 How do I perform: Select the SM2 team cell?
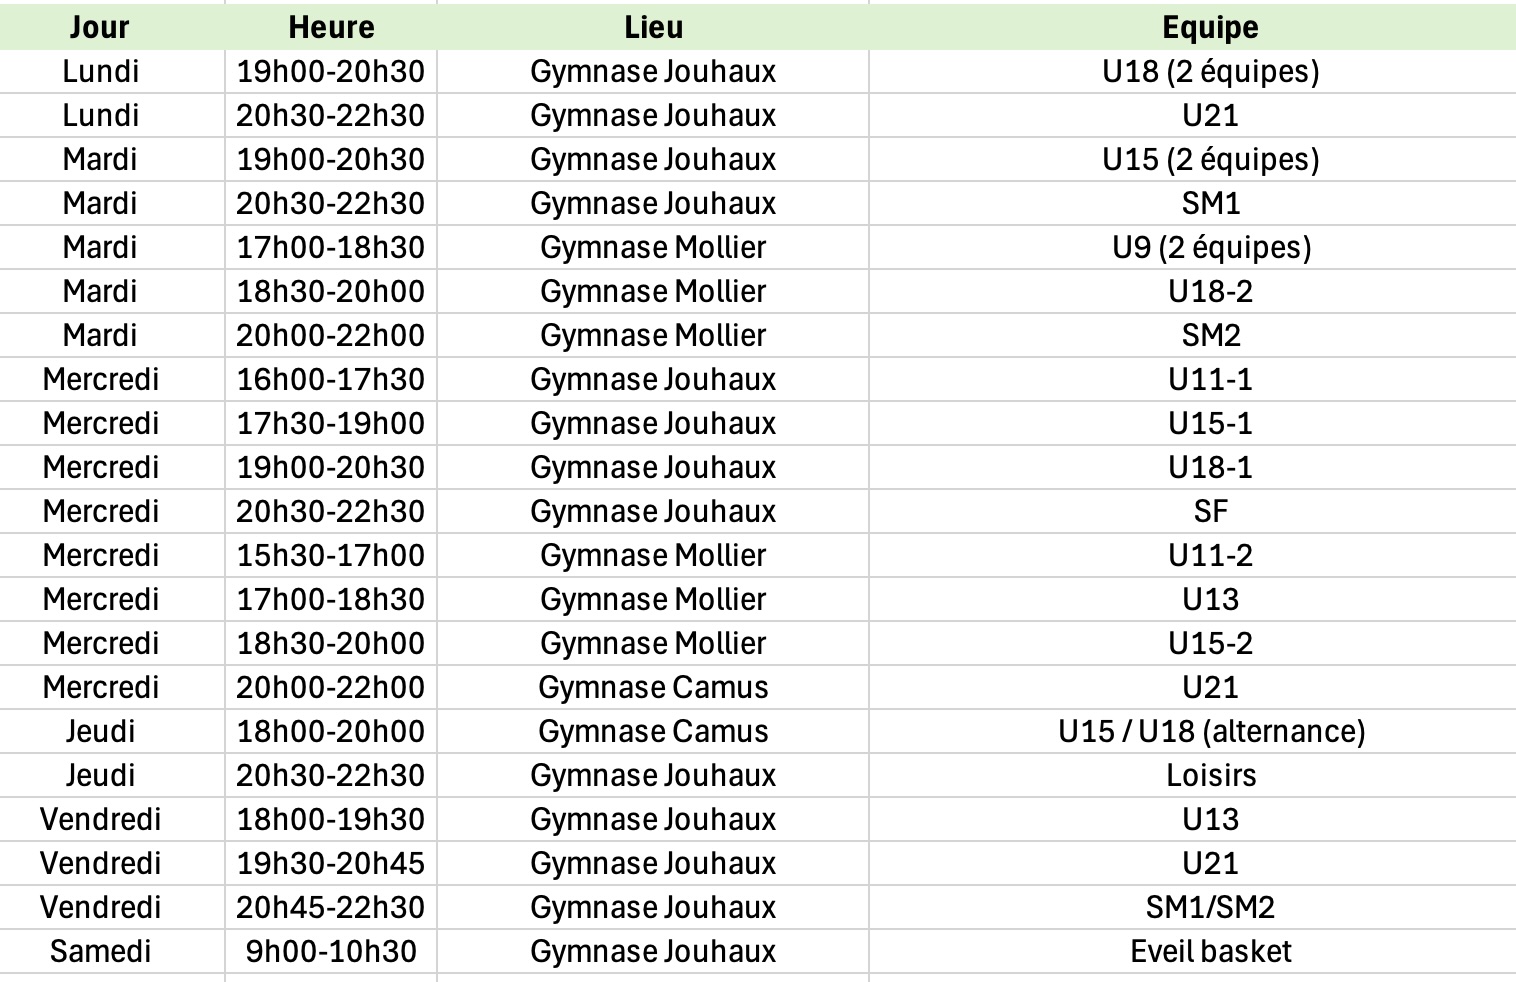click(x=1210, y=335)
